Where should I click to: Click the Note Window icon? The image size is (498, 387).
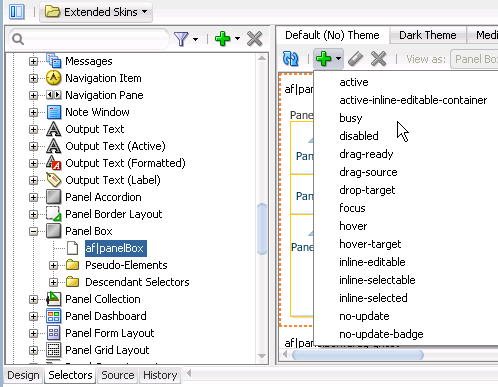(x=53, y=112)
